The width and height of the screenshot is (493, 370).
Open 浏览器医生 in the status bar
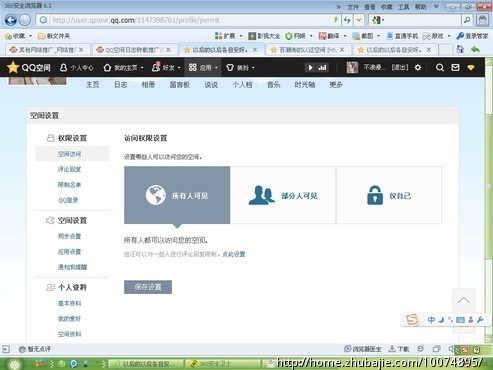363,349
